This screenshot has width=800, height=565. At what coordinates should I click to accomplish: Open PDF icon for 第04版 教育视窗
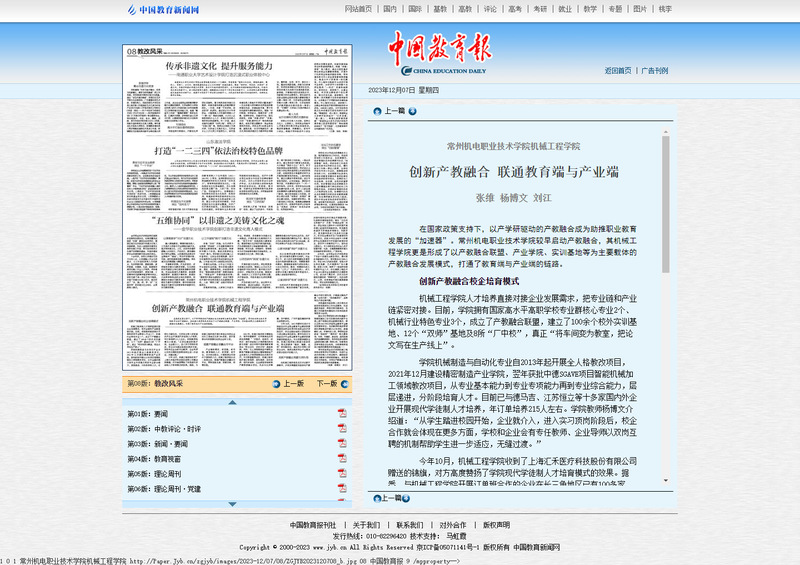click(x=341, y=458)
